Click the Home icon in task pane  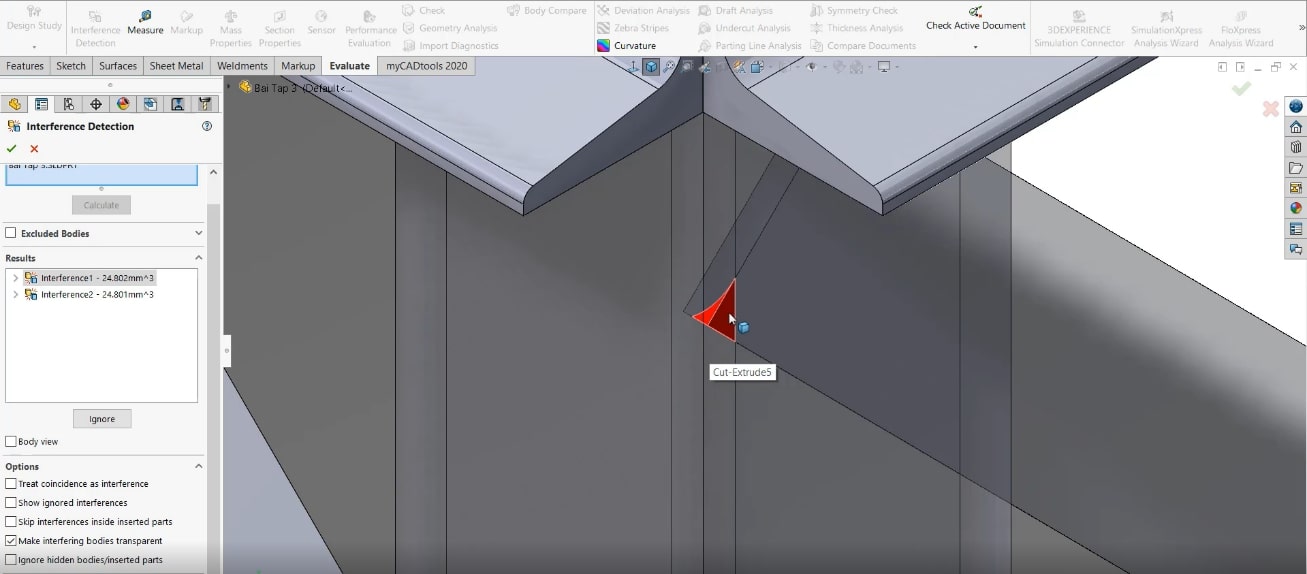pos(1296,127)
